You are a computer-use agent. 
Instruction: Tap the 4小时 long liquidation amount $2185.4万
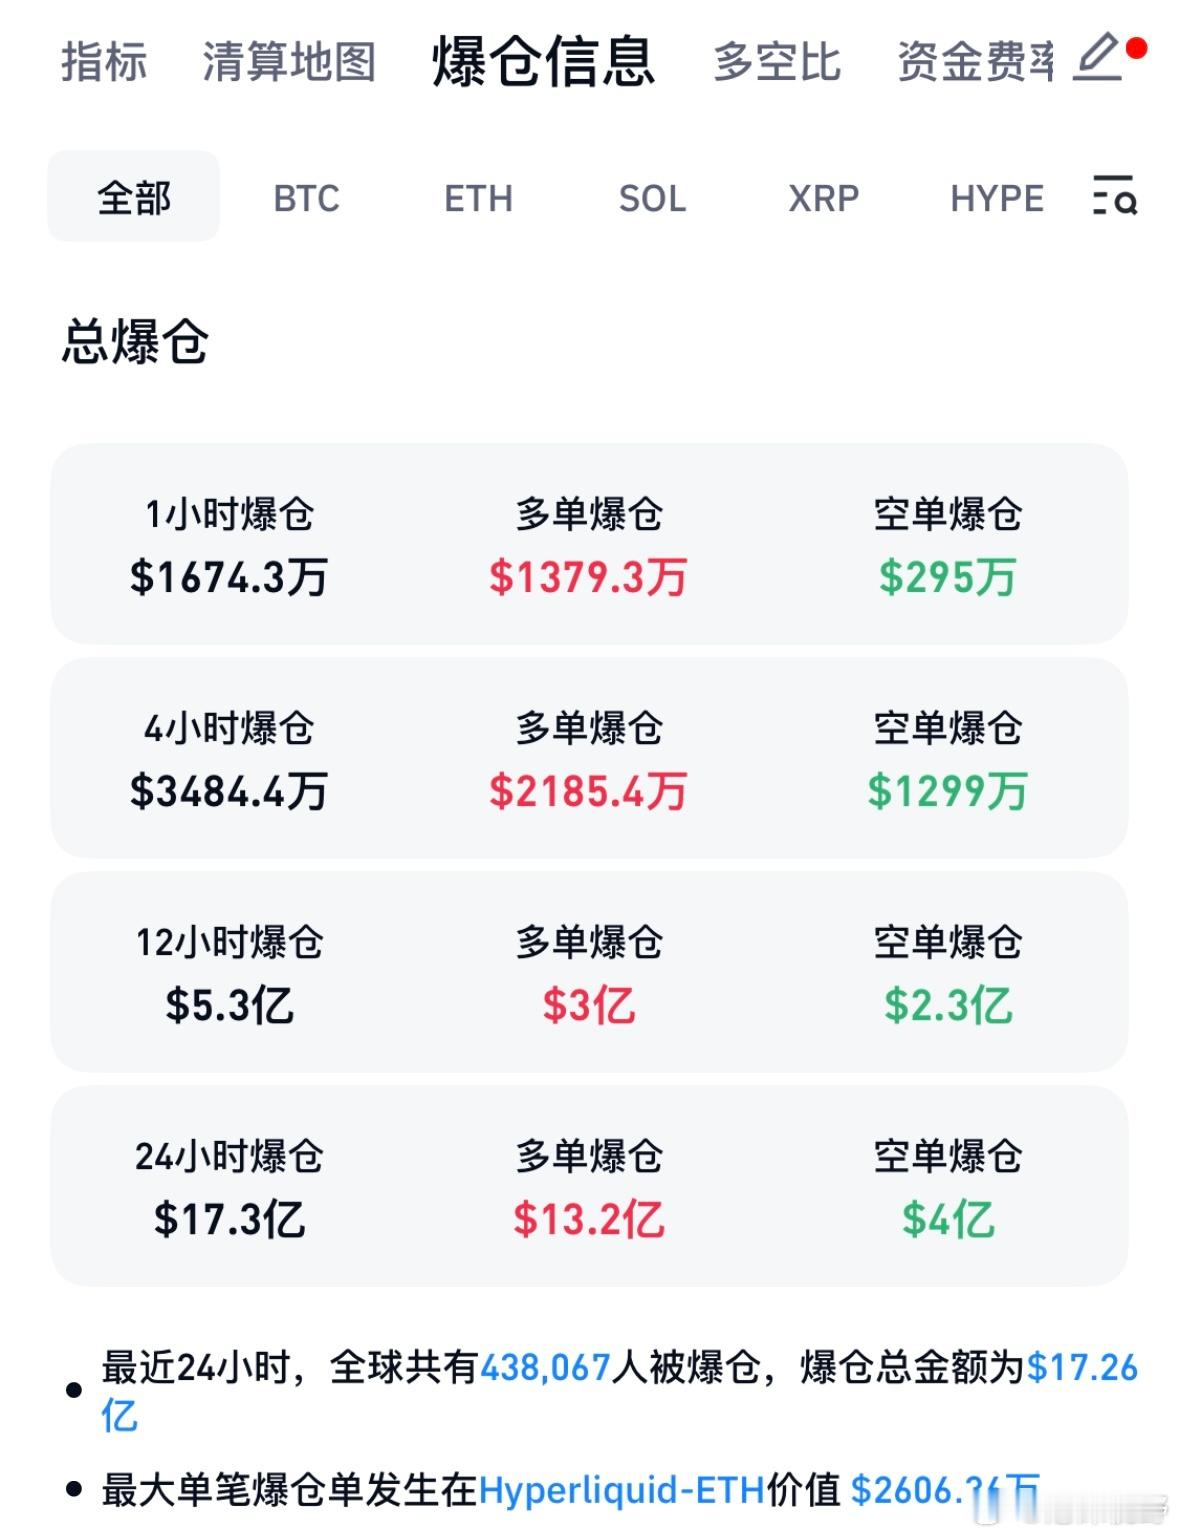point(588,791)
